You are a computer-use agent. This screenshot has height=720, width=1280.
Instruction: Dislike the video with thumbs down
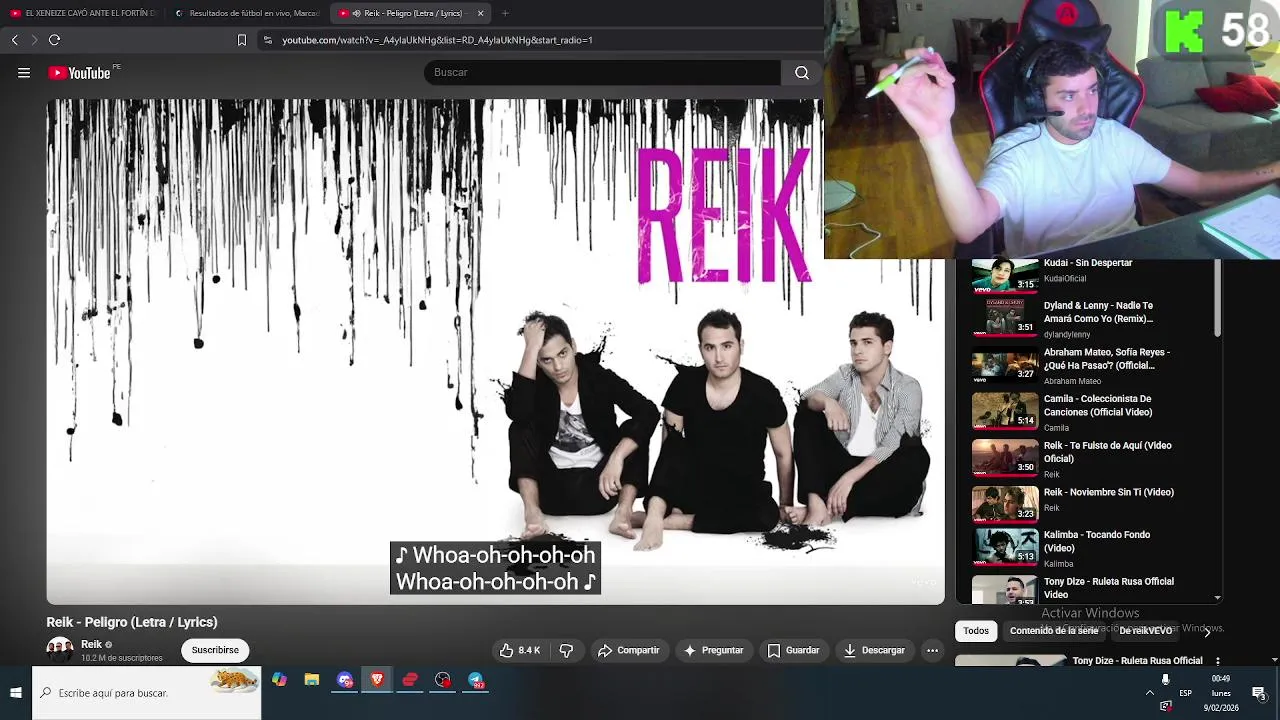(566, 650)
